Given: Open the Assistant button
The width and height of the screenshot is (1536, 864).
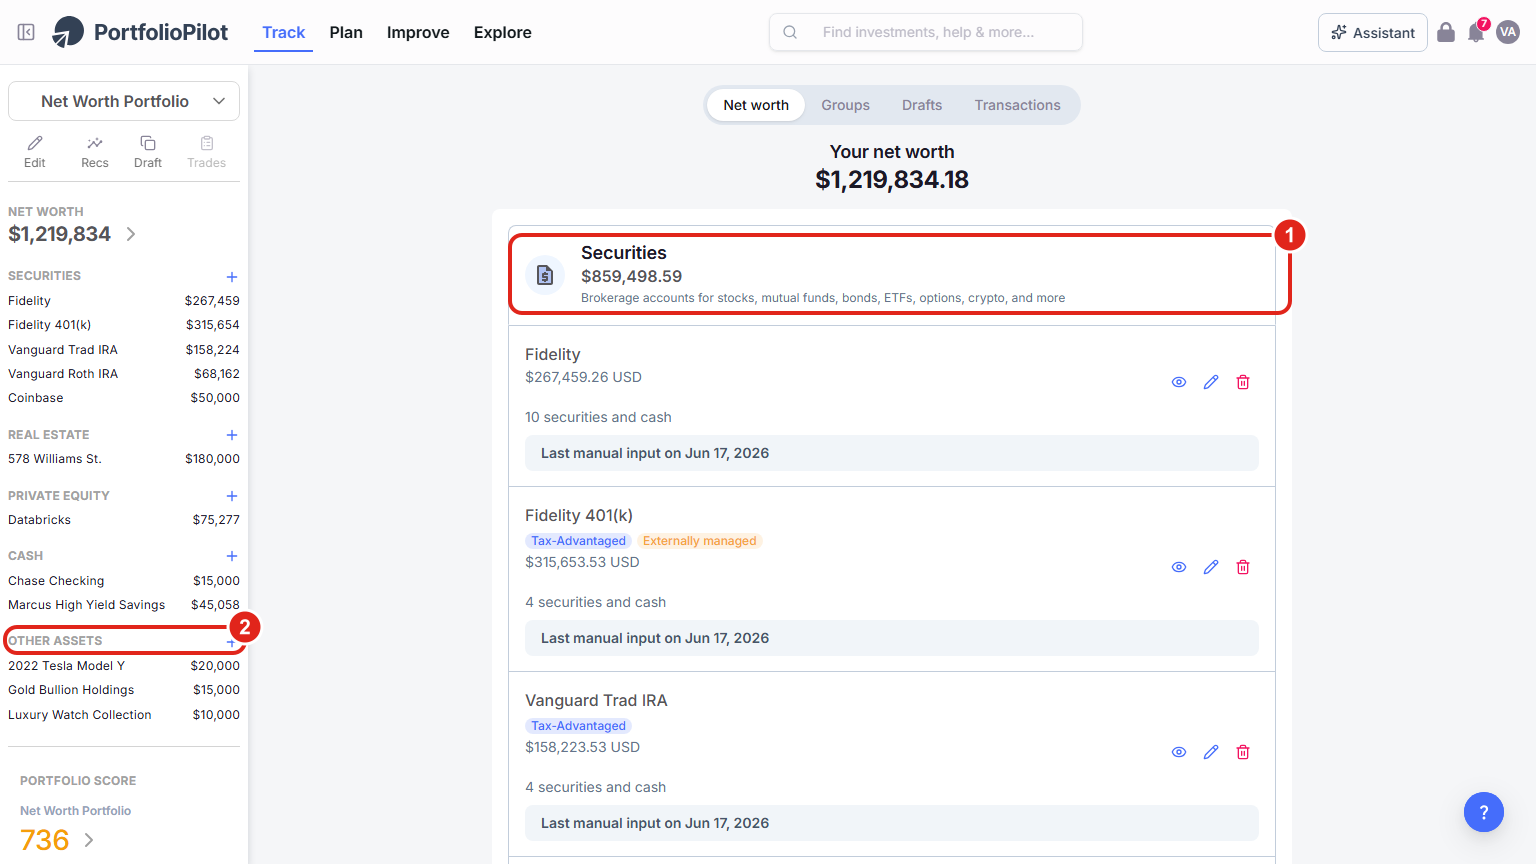Looking at the screenshot, I should coord(1373,32).
